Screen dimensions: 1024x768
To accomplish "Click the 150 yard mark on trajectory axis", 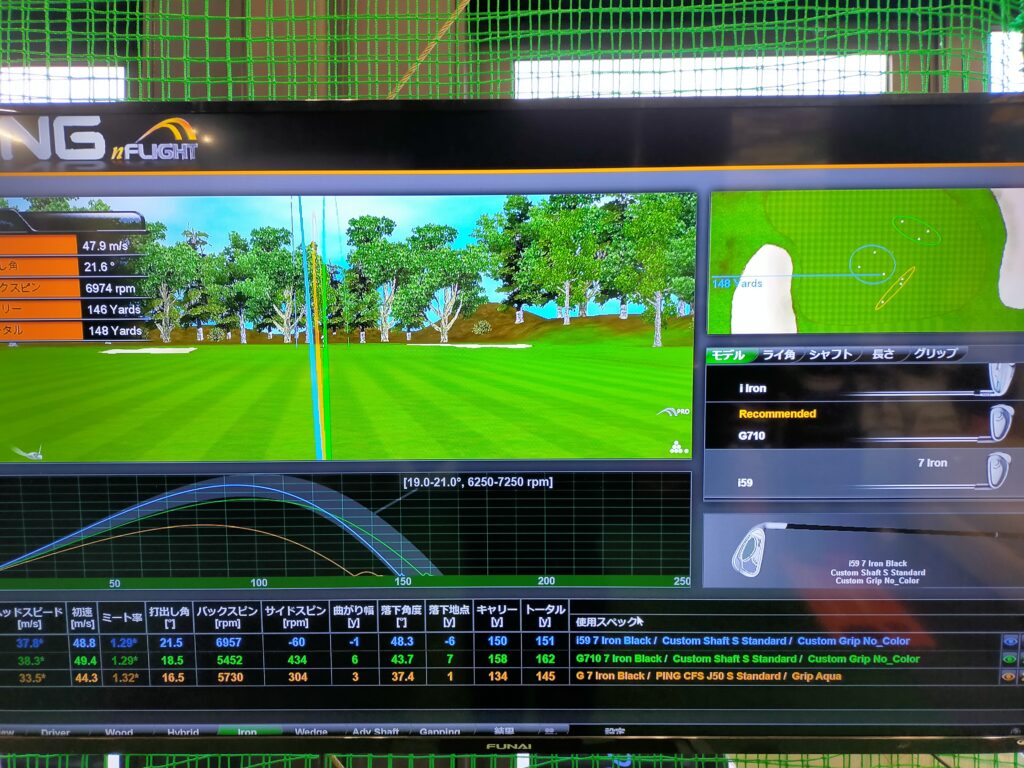I will 403,581.
